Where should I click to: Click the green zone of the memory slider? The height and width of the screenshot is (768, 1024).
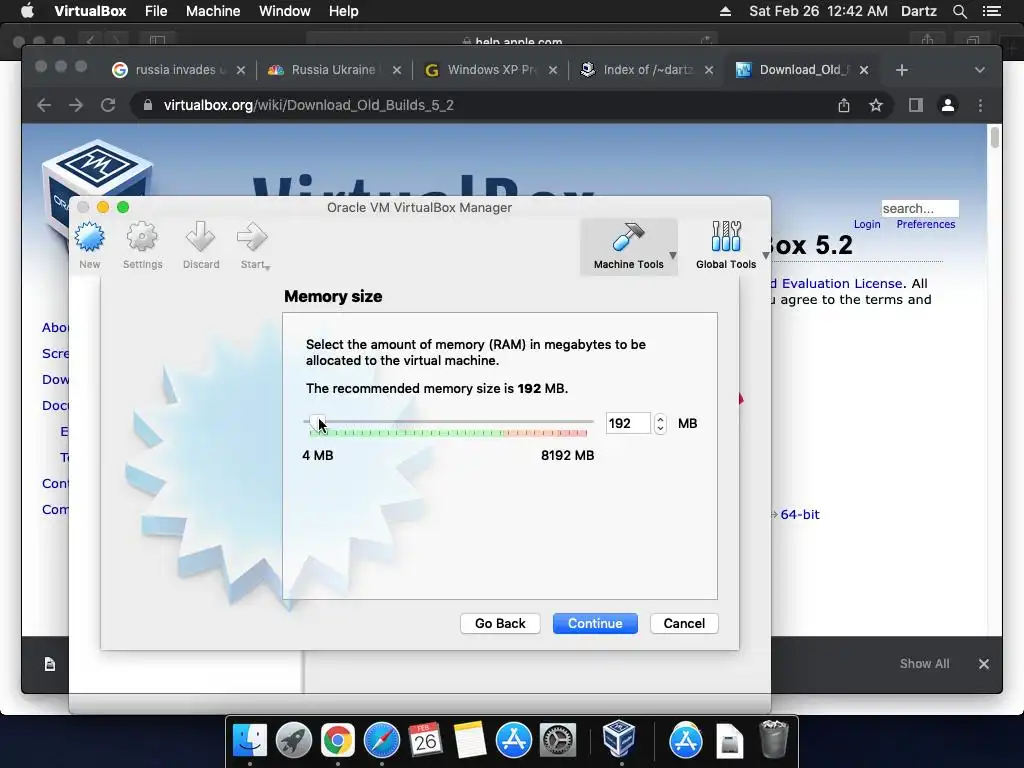click(x=405, y=433)
